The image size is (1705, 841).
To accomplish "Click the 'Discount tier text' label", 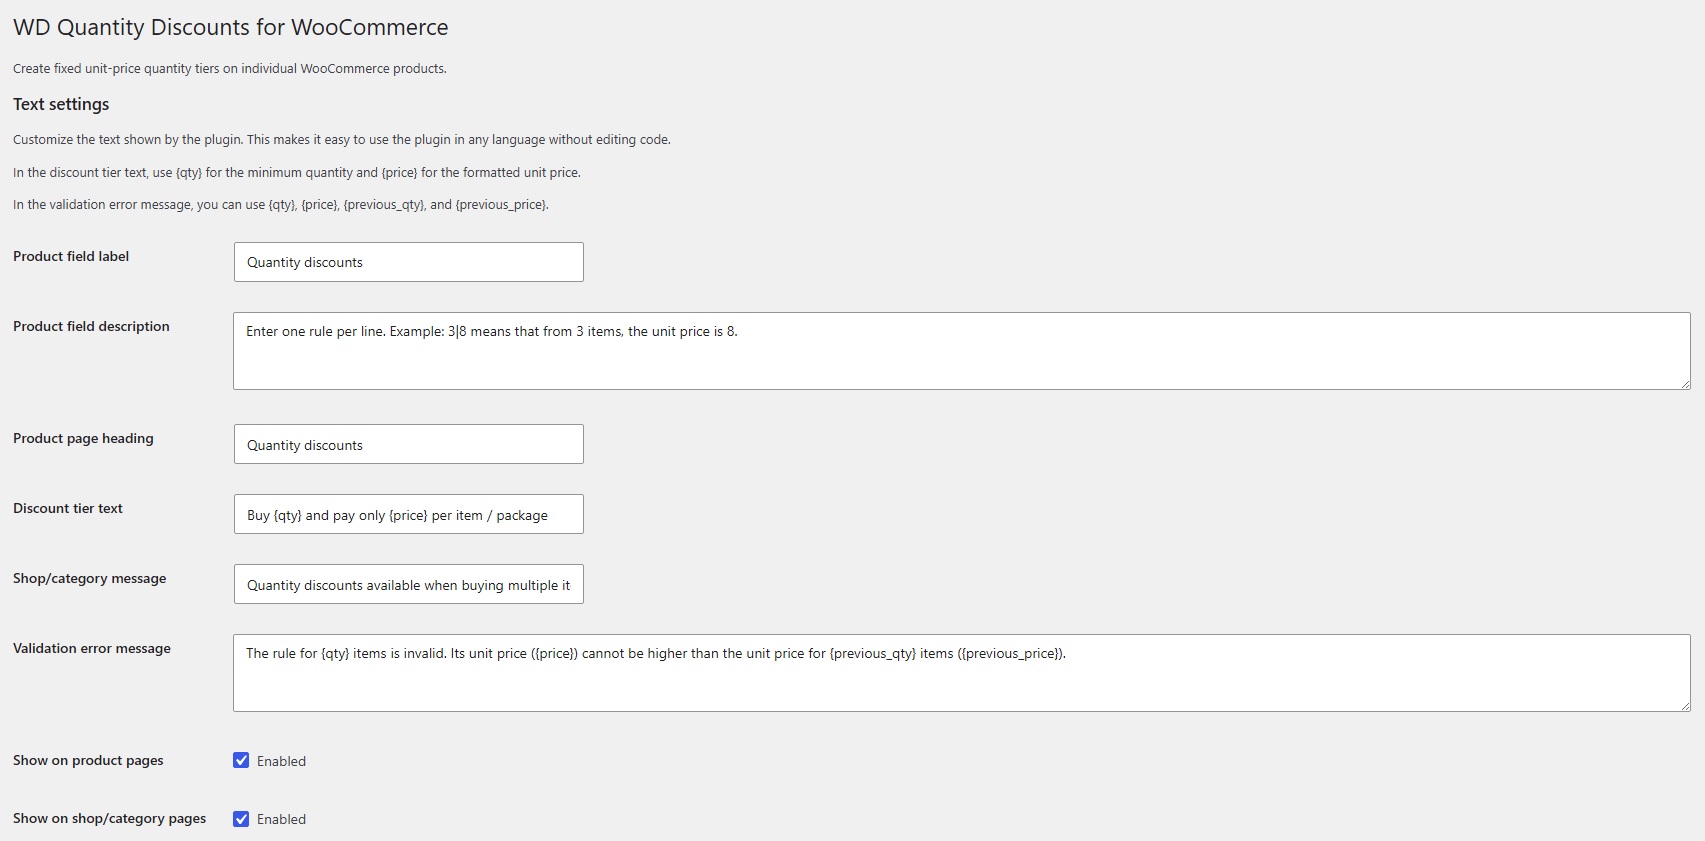I will (68, 508).
